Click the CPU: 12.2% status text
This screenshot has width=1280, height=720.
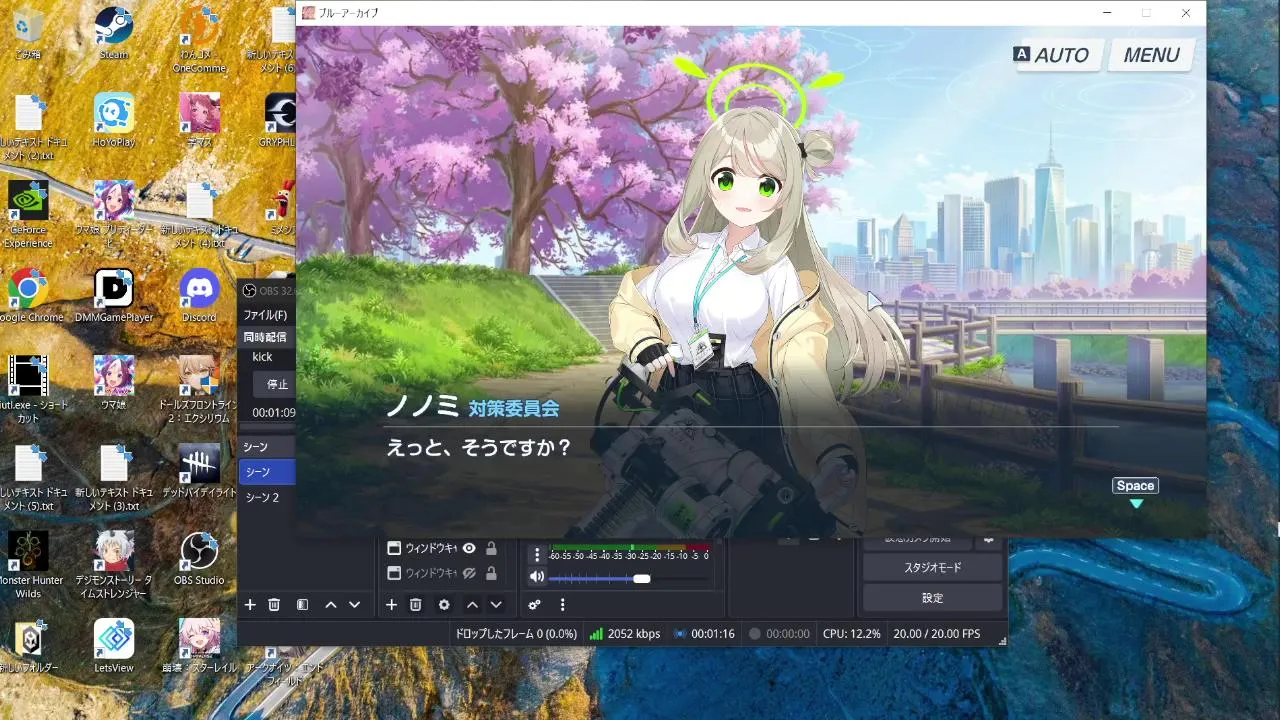(851, 634)
